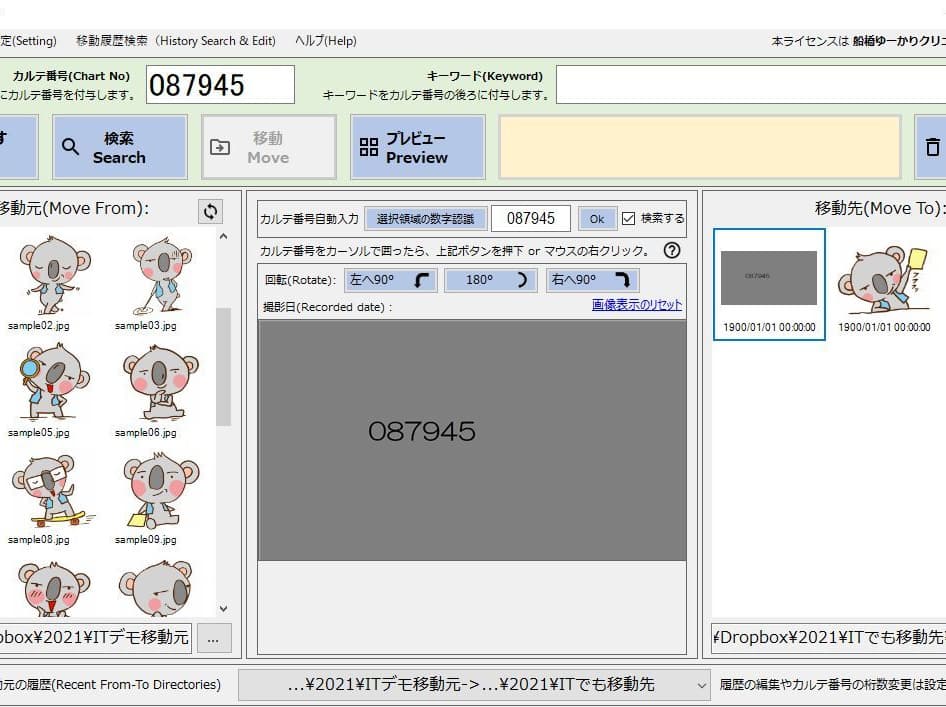Open the Preview grid button

pos(417,147)
